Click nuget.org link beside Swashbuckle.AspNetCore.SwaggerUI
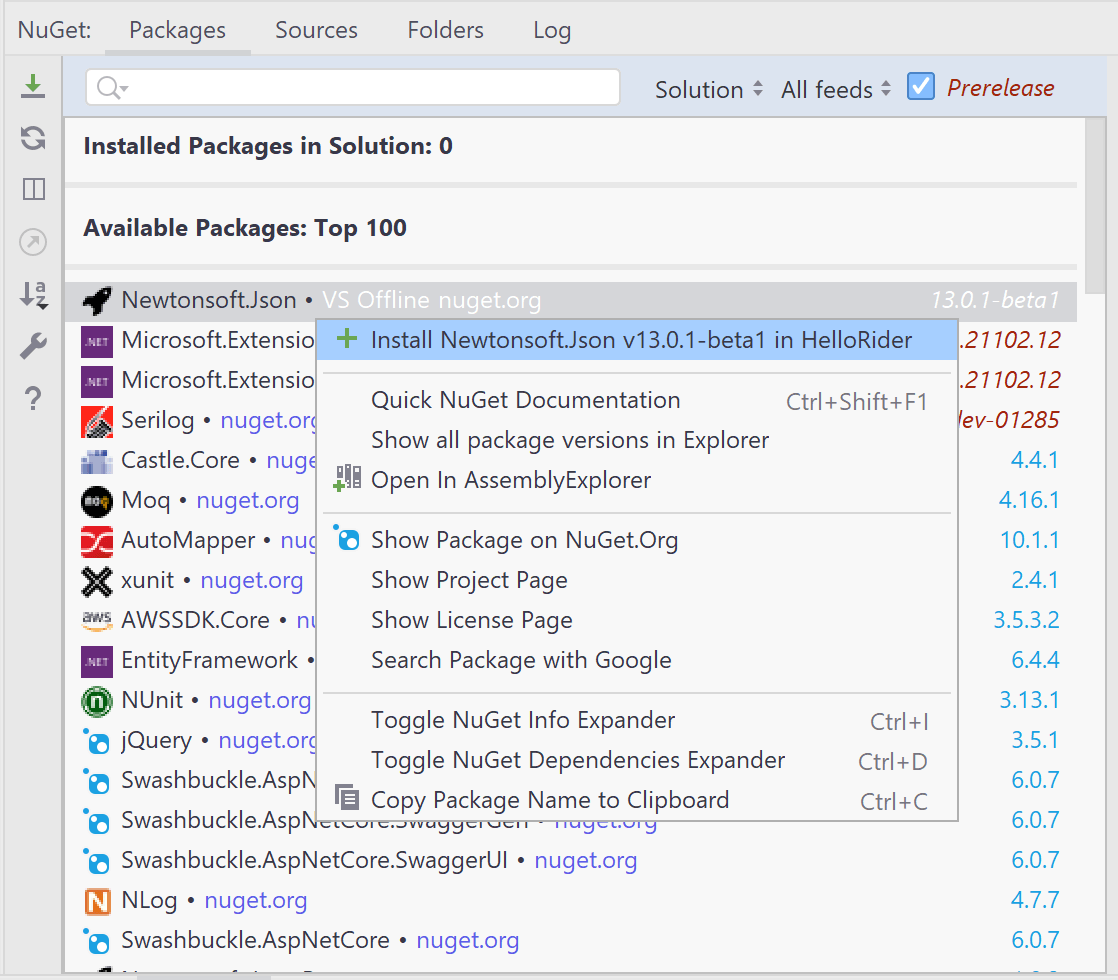Screen dimensions: 1118x980 [x=585, y=860]
